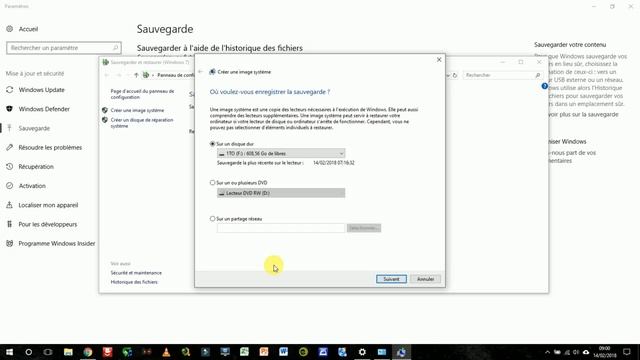Image resolution: width=640 pixels, height=360 pixels.
Task: Click the 'Pour les développeurs' icon
Action: point(9,224)
